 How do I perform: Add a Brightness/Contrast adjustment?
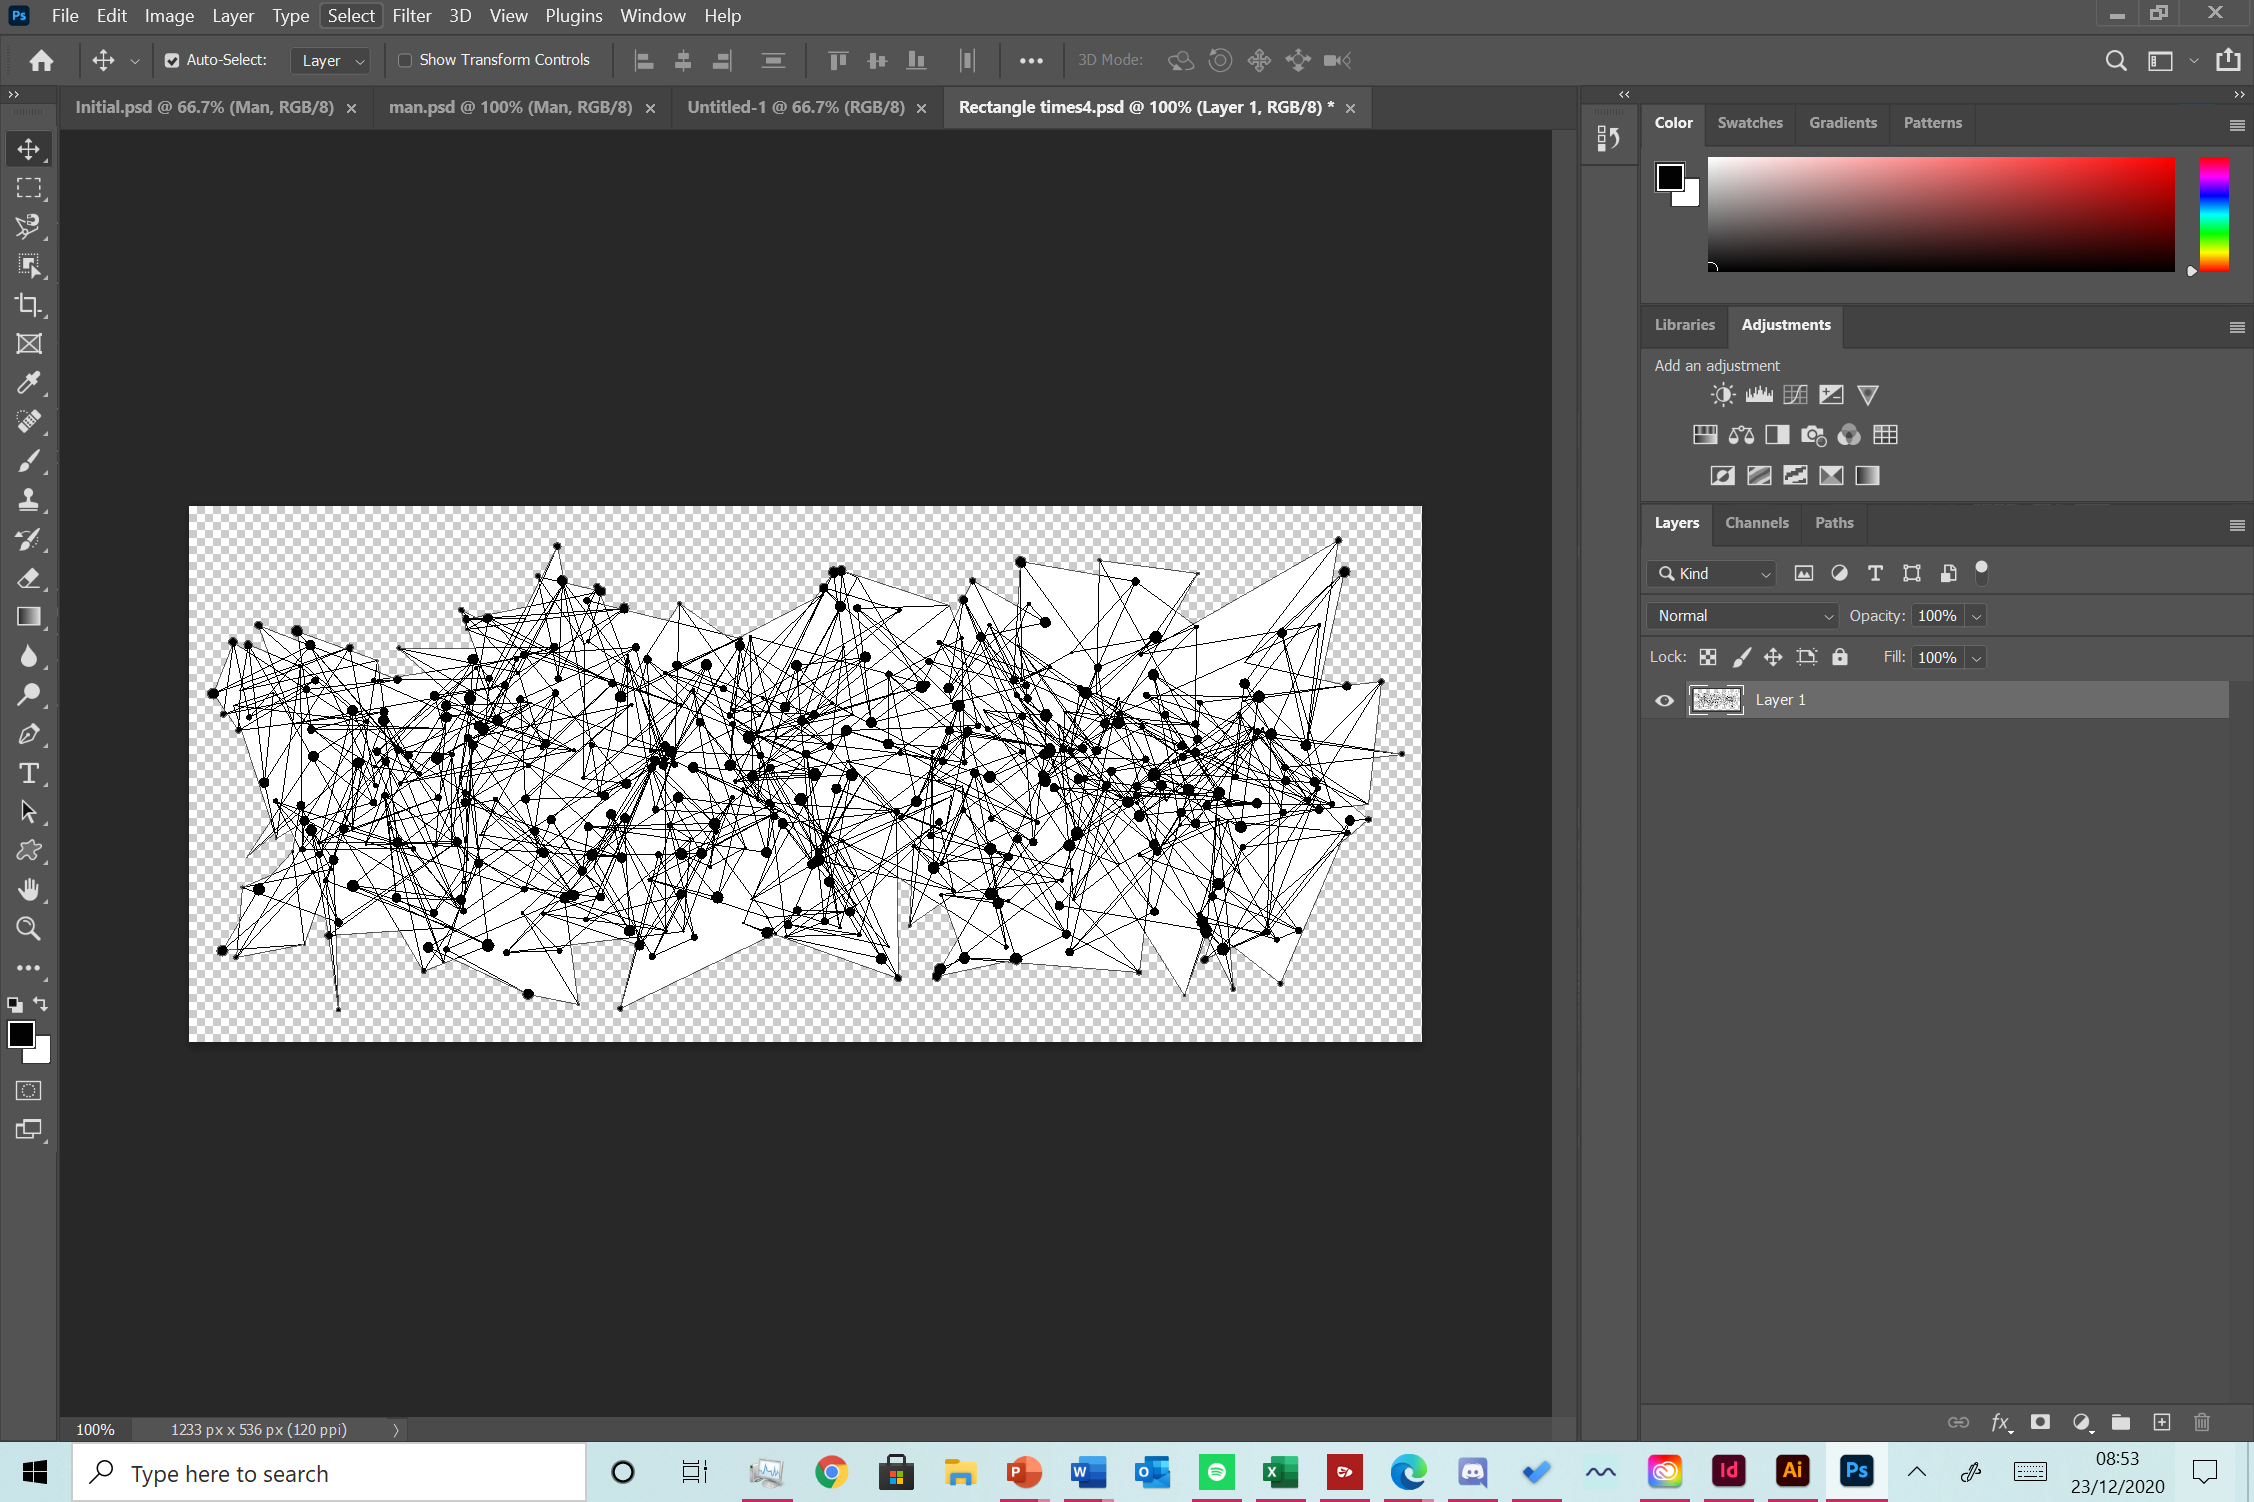[x=1722, y=394]
